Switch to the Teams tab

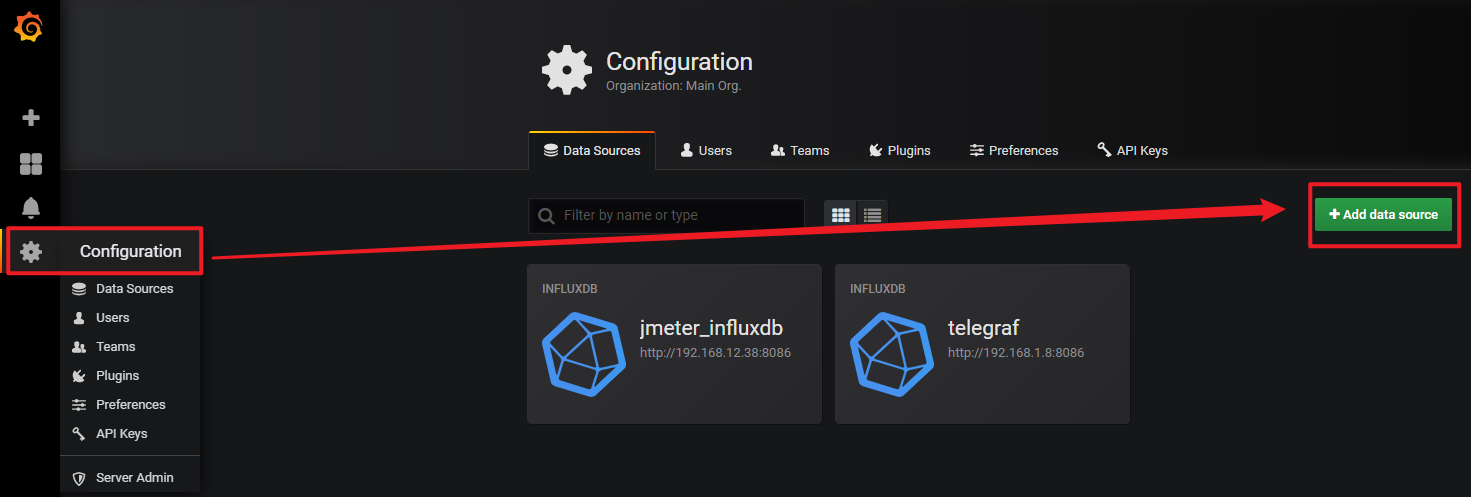800,150
